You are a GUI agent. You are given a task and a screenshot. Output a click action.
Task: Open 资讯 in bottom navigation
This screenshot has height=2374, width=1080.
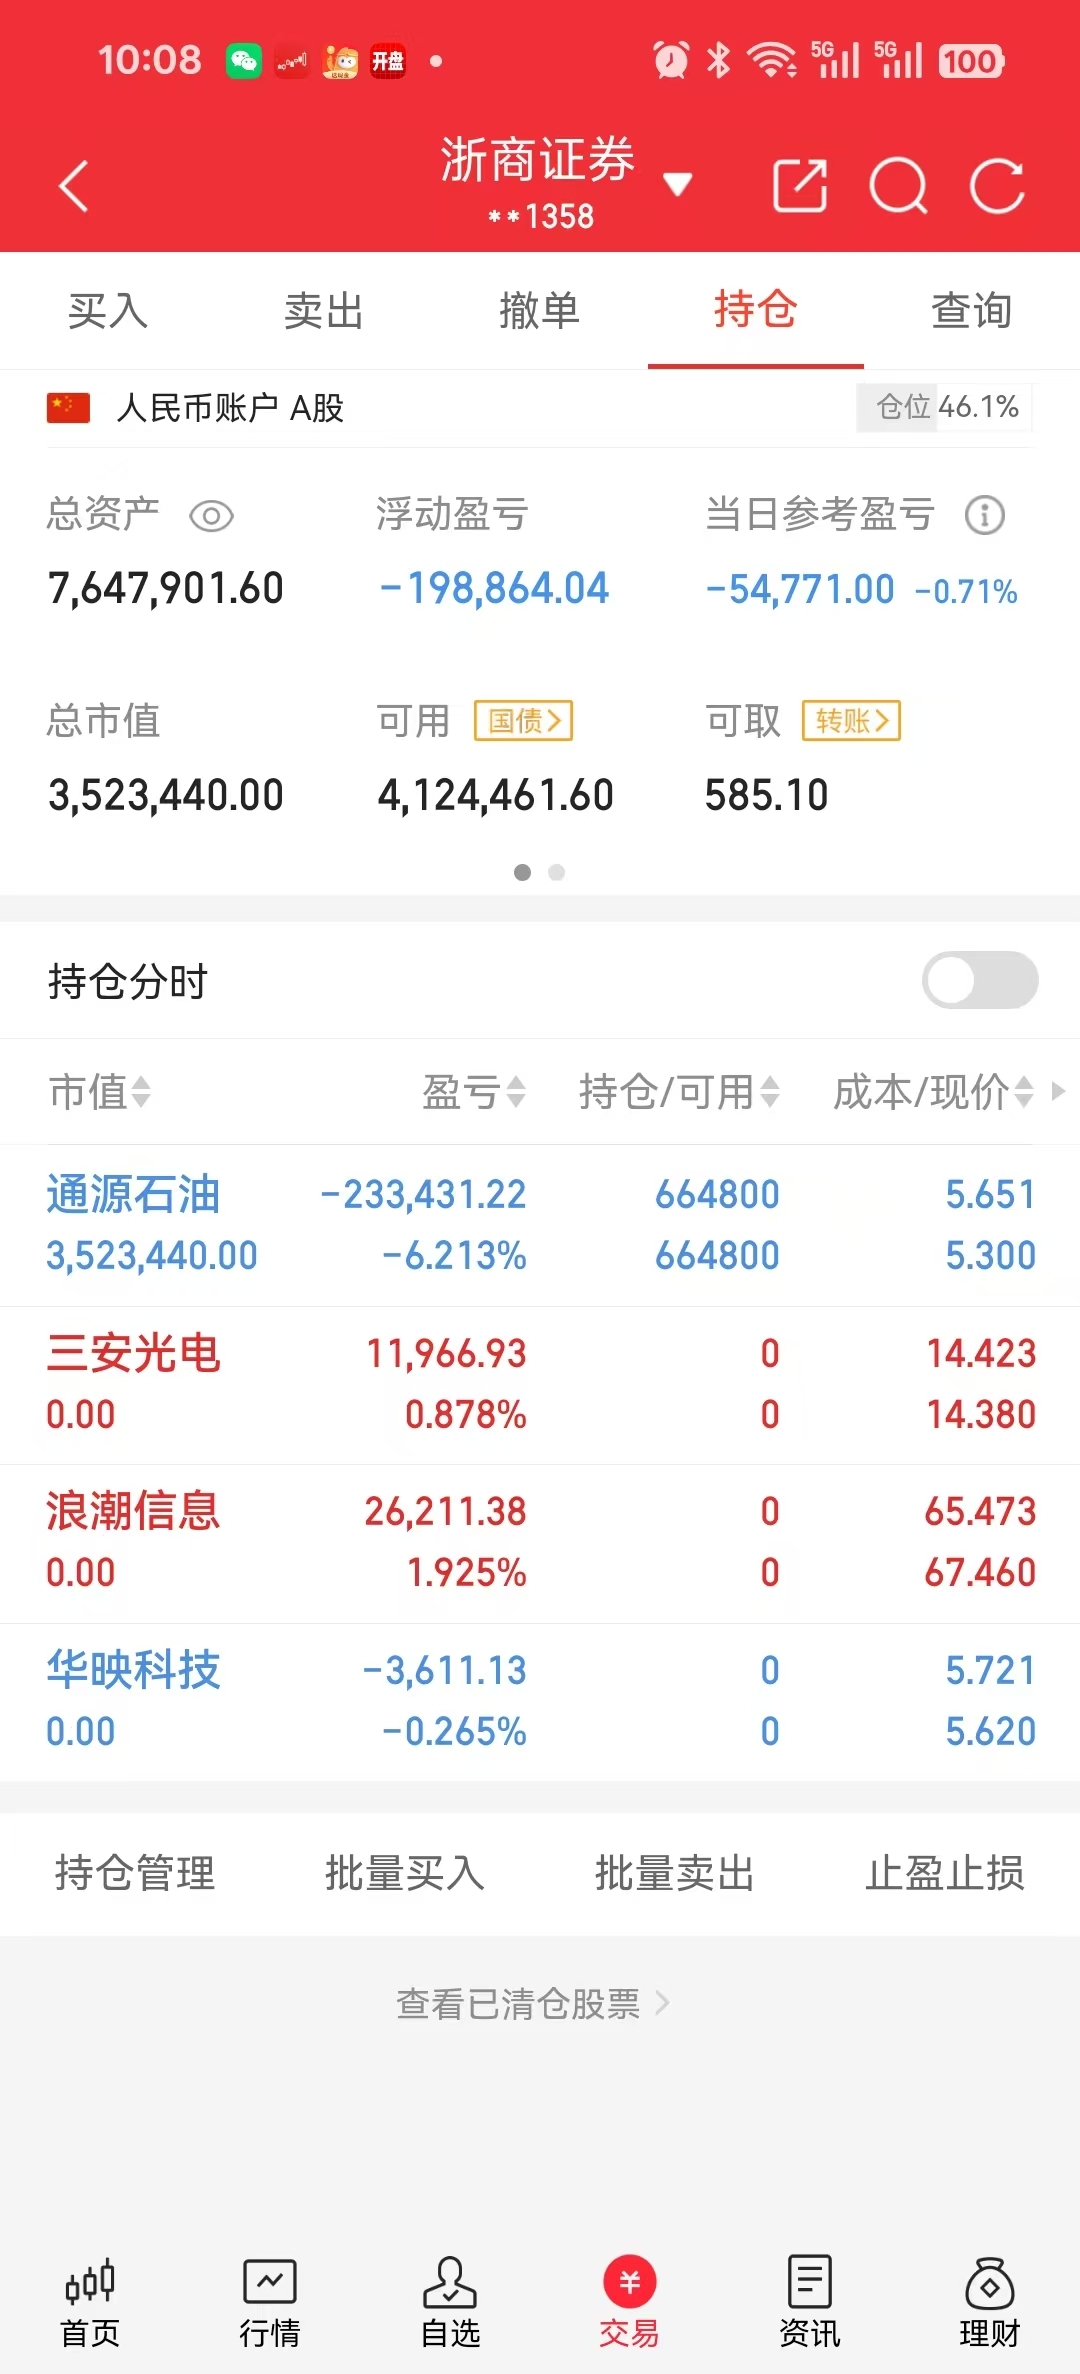coord(810,2303)
